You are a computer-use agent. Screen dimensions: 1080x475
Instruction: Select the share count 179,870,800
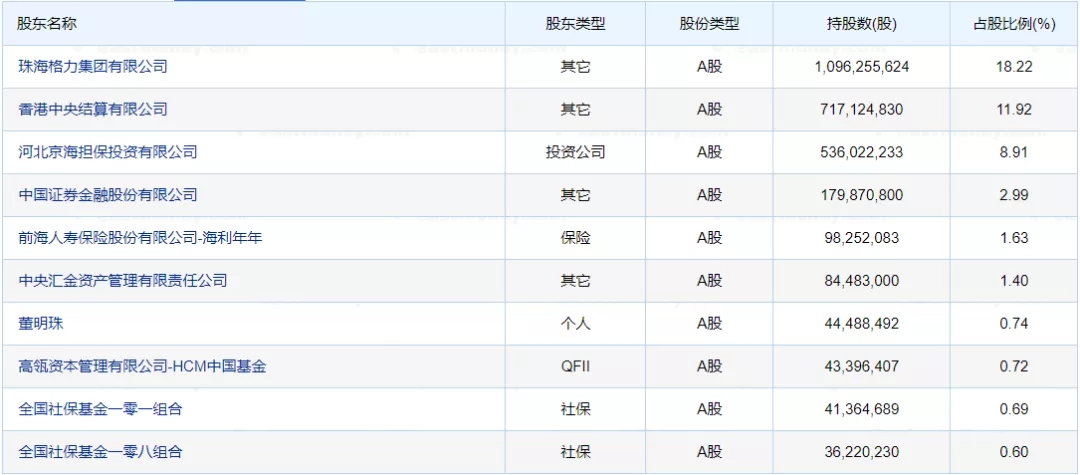862,196
